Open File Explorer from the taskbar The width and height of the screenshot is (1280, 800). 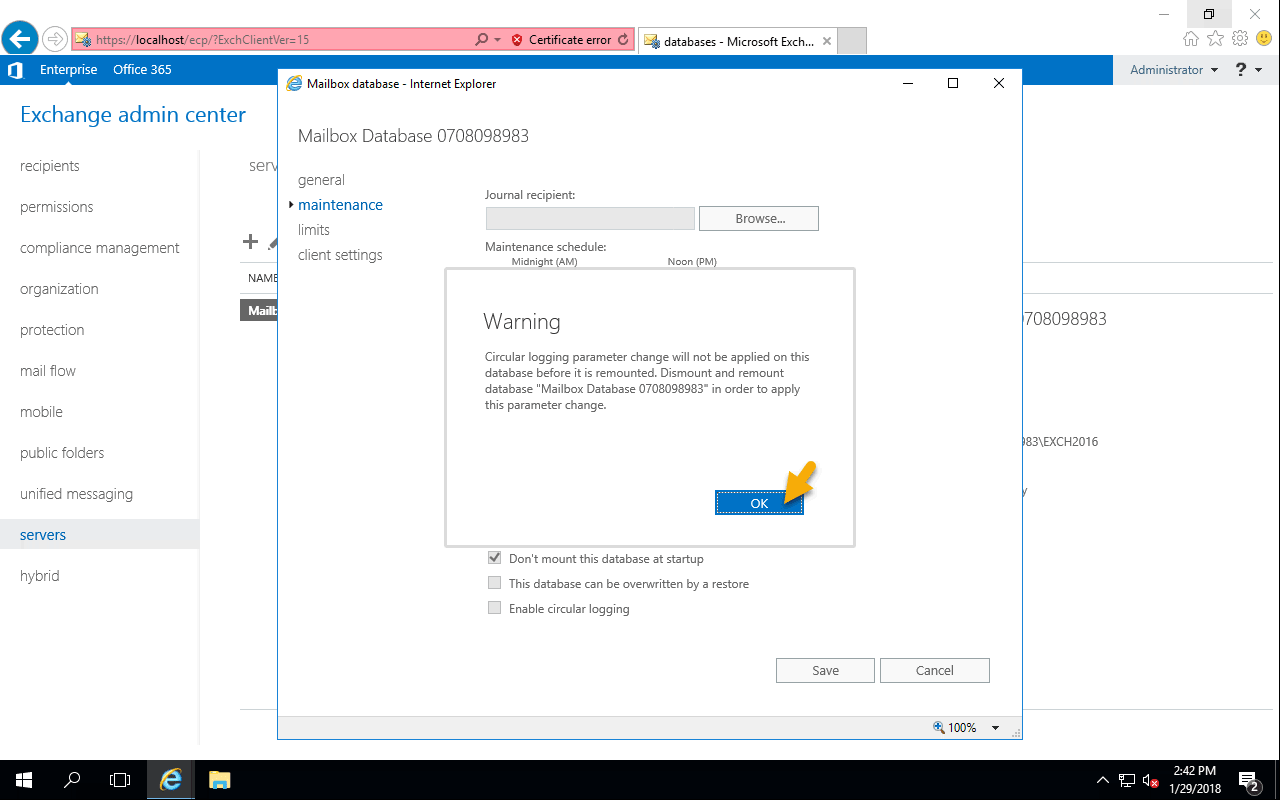pyautogui.click(x=219, y=780)
